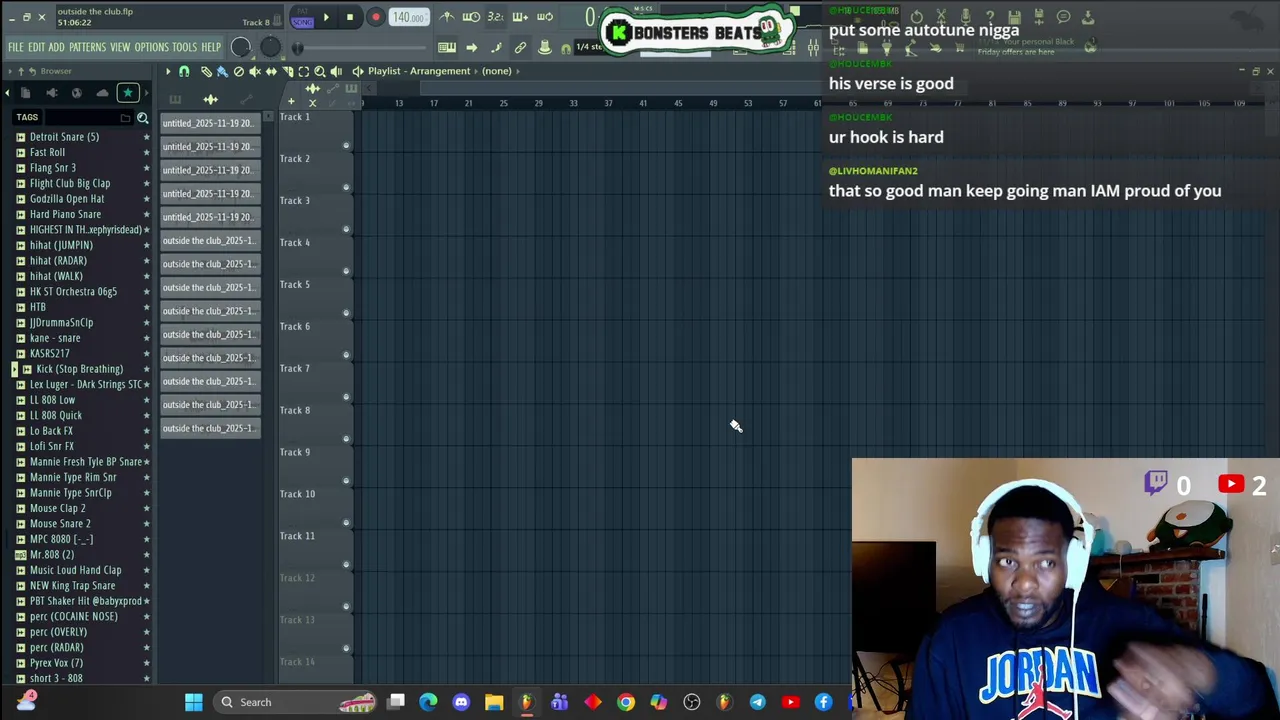Select the first untitled_2025-11-19 audio clip

pyautogui.click(x=209, y=123)
